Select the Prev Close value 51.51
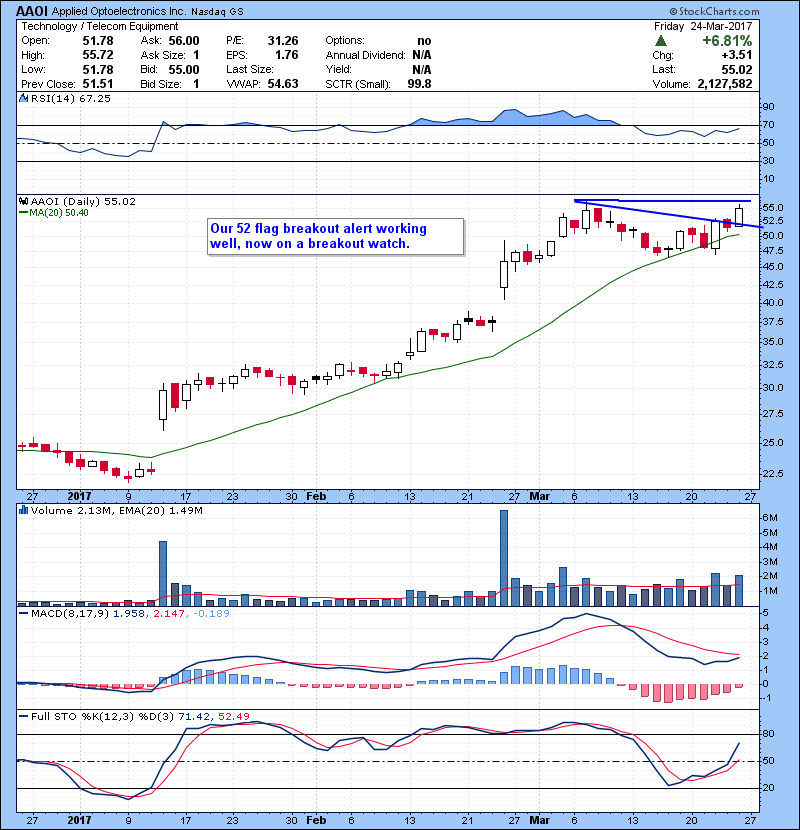This screenshot has width=800, height=830. click(x=98, y=84)
